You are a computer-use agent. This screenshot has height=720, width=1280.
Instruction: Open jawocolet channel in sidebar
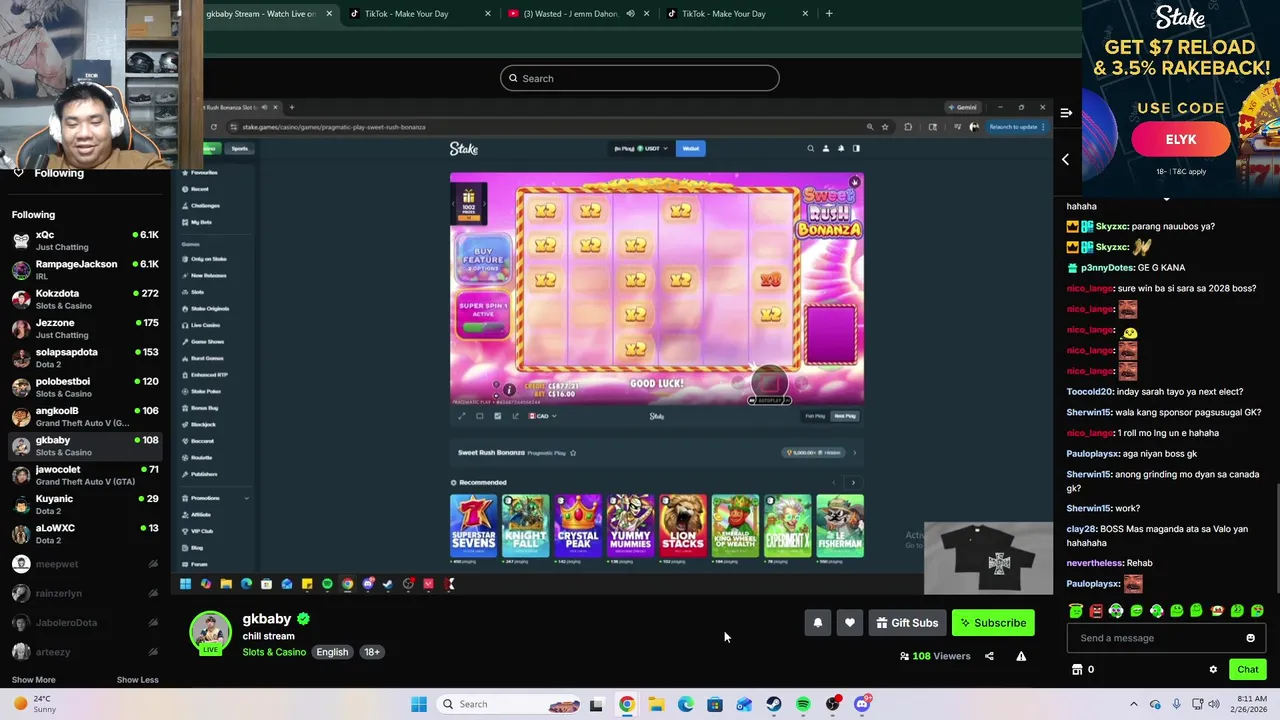tap(85, 475)
